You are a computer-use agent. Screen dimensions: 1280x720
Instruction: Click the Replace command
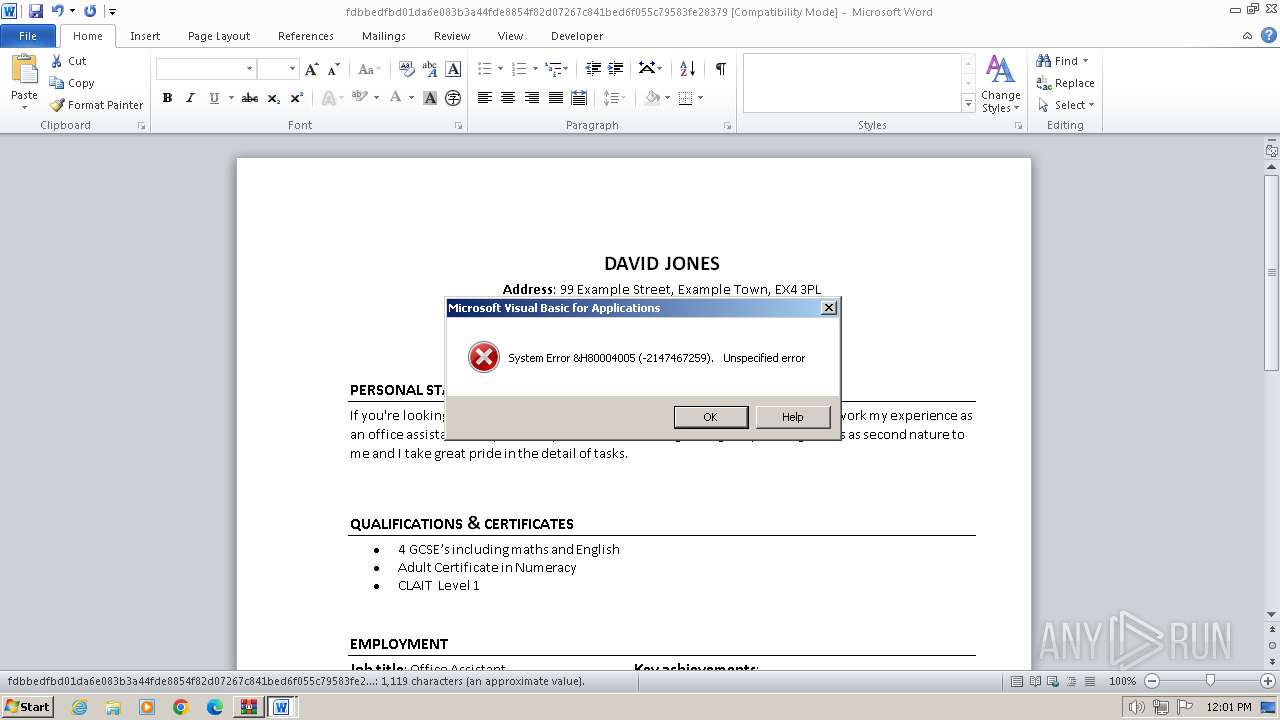pyautogui.click(x=1065, y=83)
